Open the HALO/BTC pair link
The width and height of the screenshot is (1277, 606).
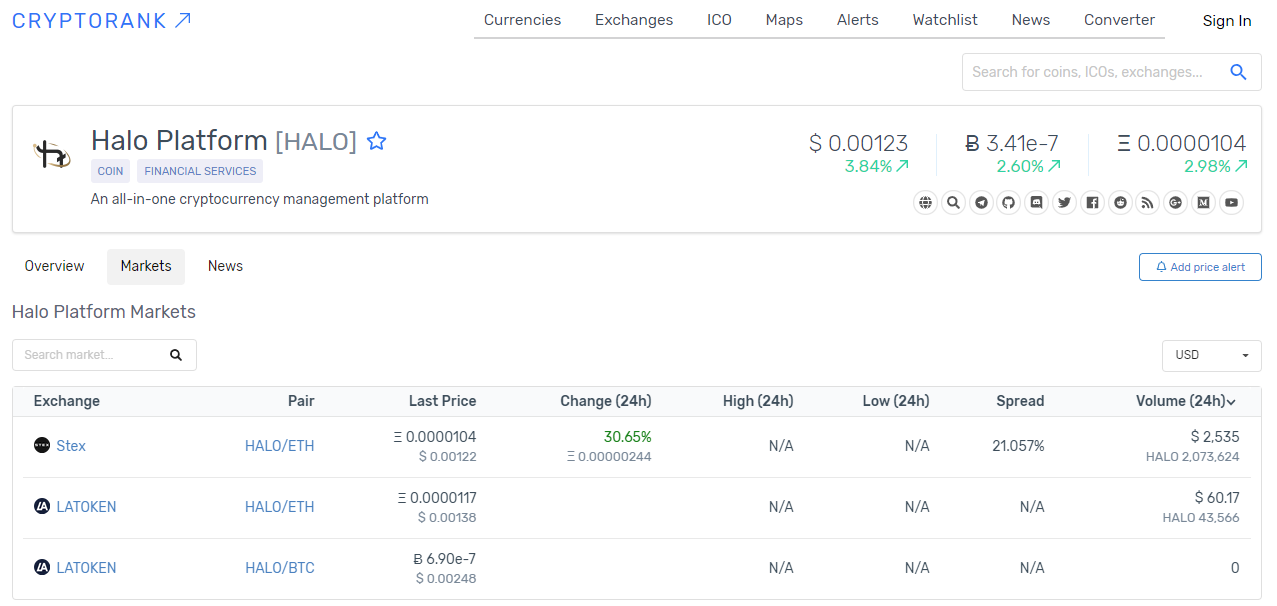[279, 568]
